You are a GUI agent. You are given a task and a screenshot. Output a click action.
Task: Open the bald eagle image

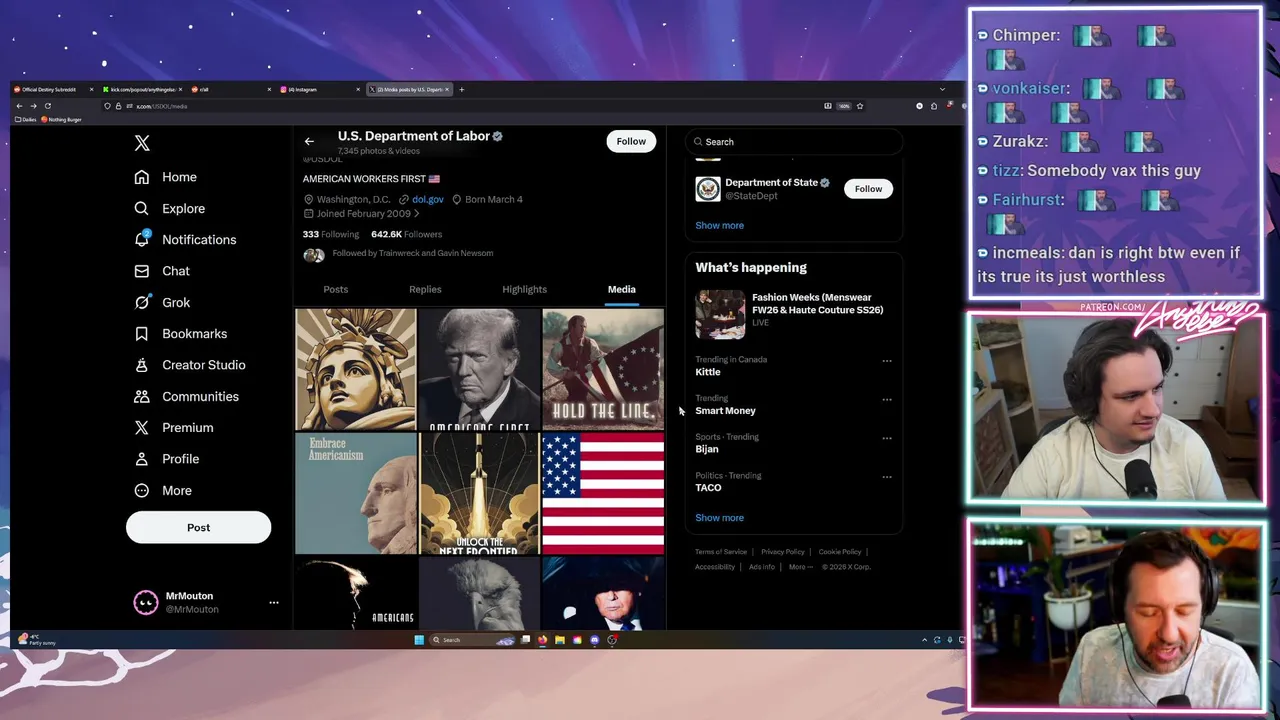pyautogui.click(x=479, y=593)
